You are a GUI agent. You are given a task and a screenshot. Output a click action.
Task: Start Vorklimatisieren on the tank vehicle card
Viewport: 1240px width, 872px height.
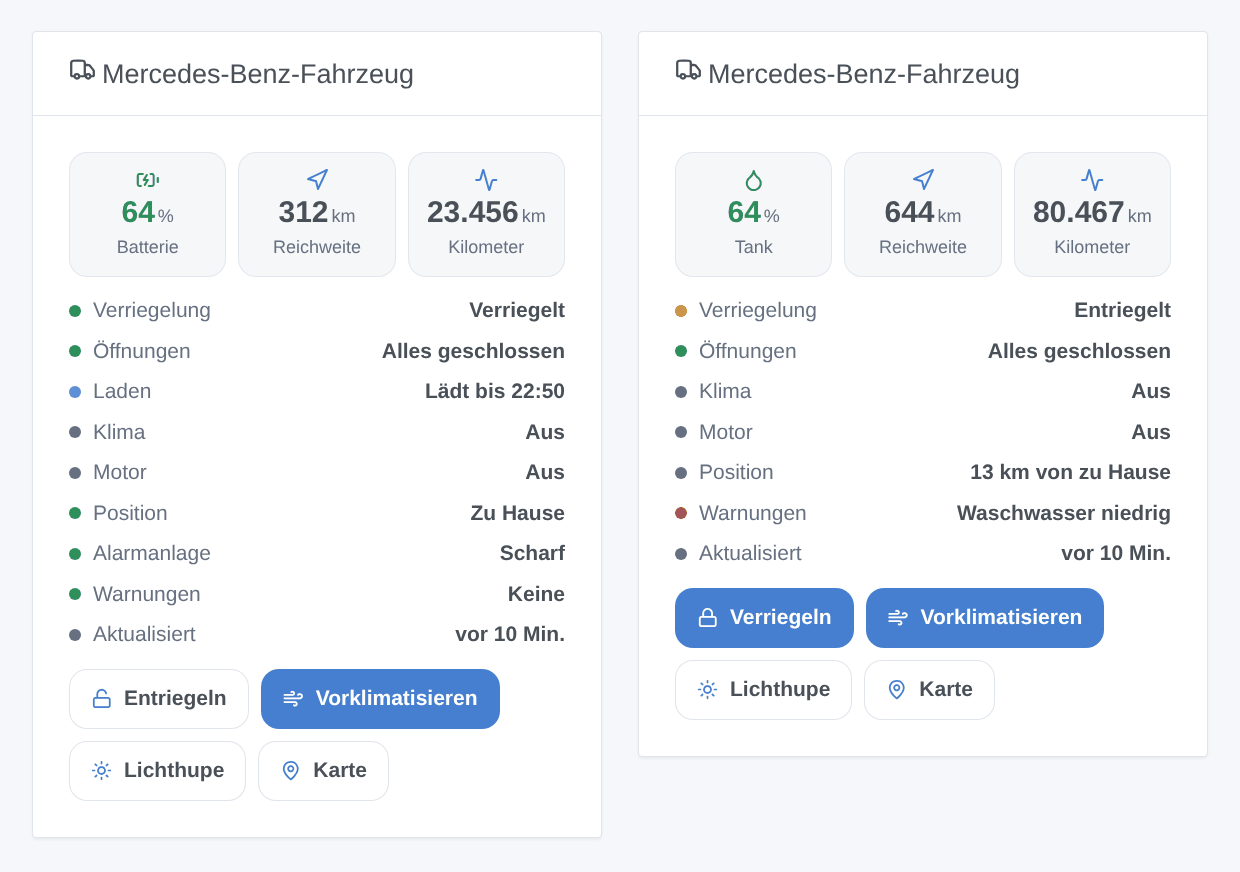pyautogui.click(x=985, y=618)
